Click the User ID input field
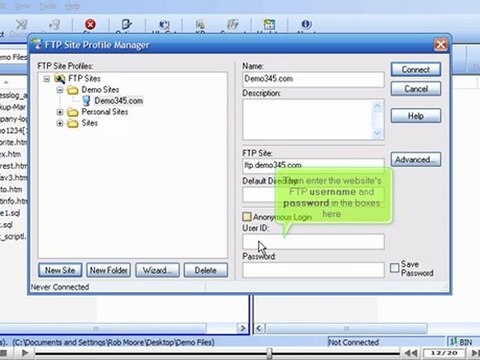This screenshot has width=480, height=360. click(313, 242)
